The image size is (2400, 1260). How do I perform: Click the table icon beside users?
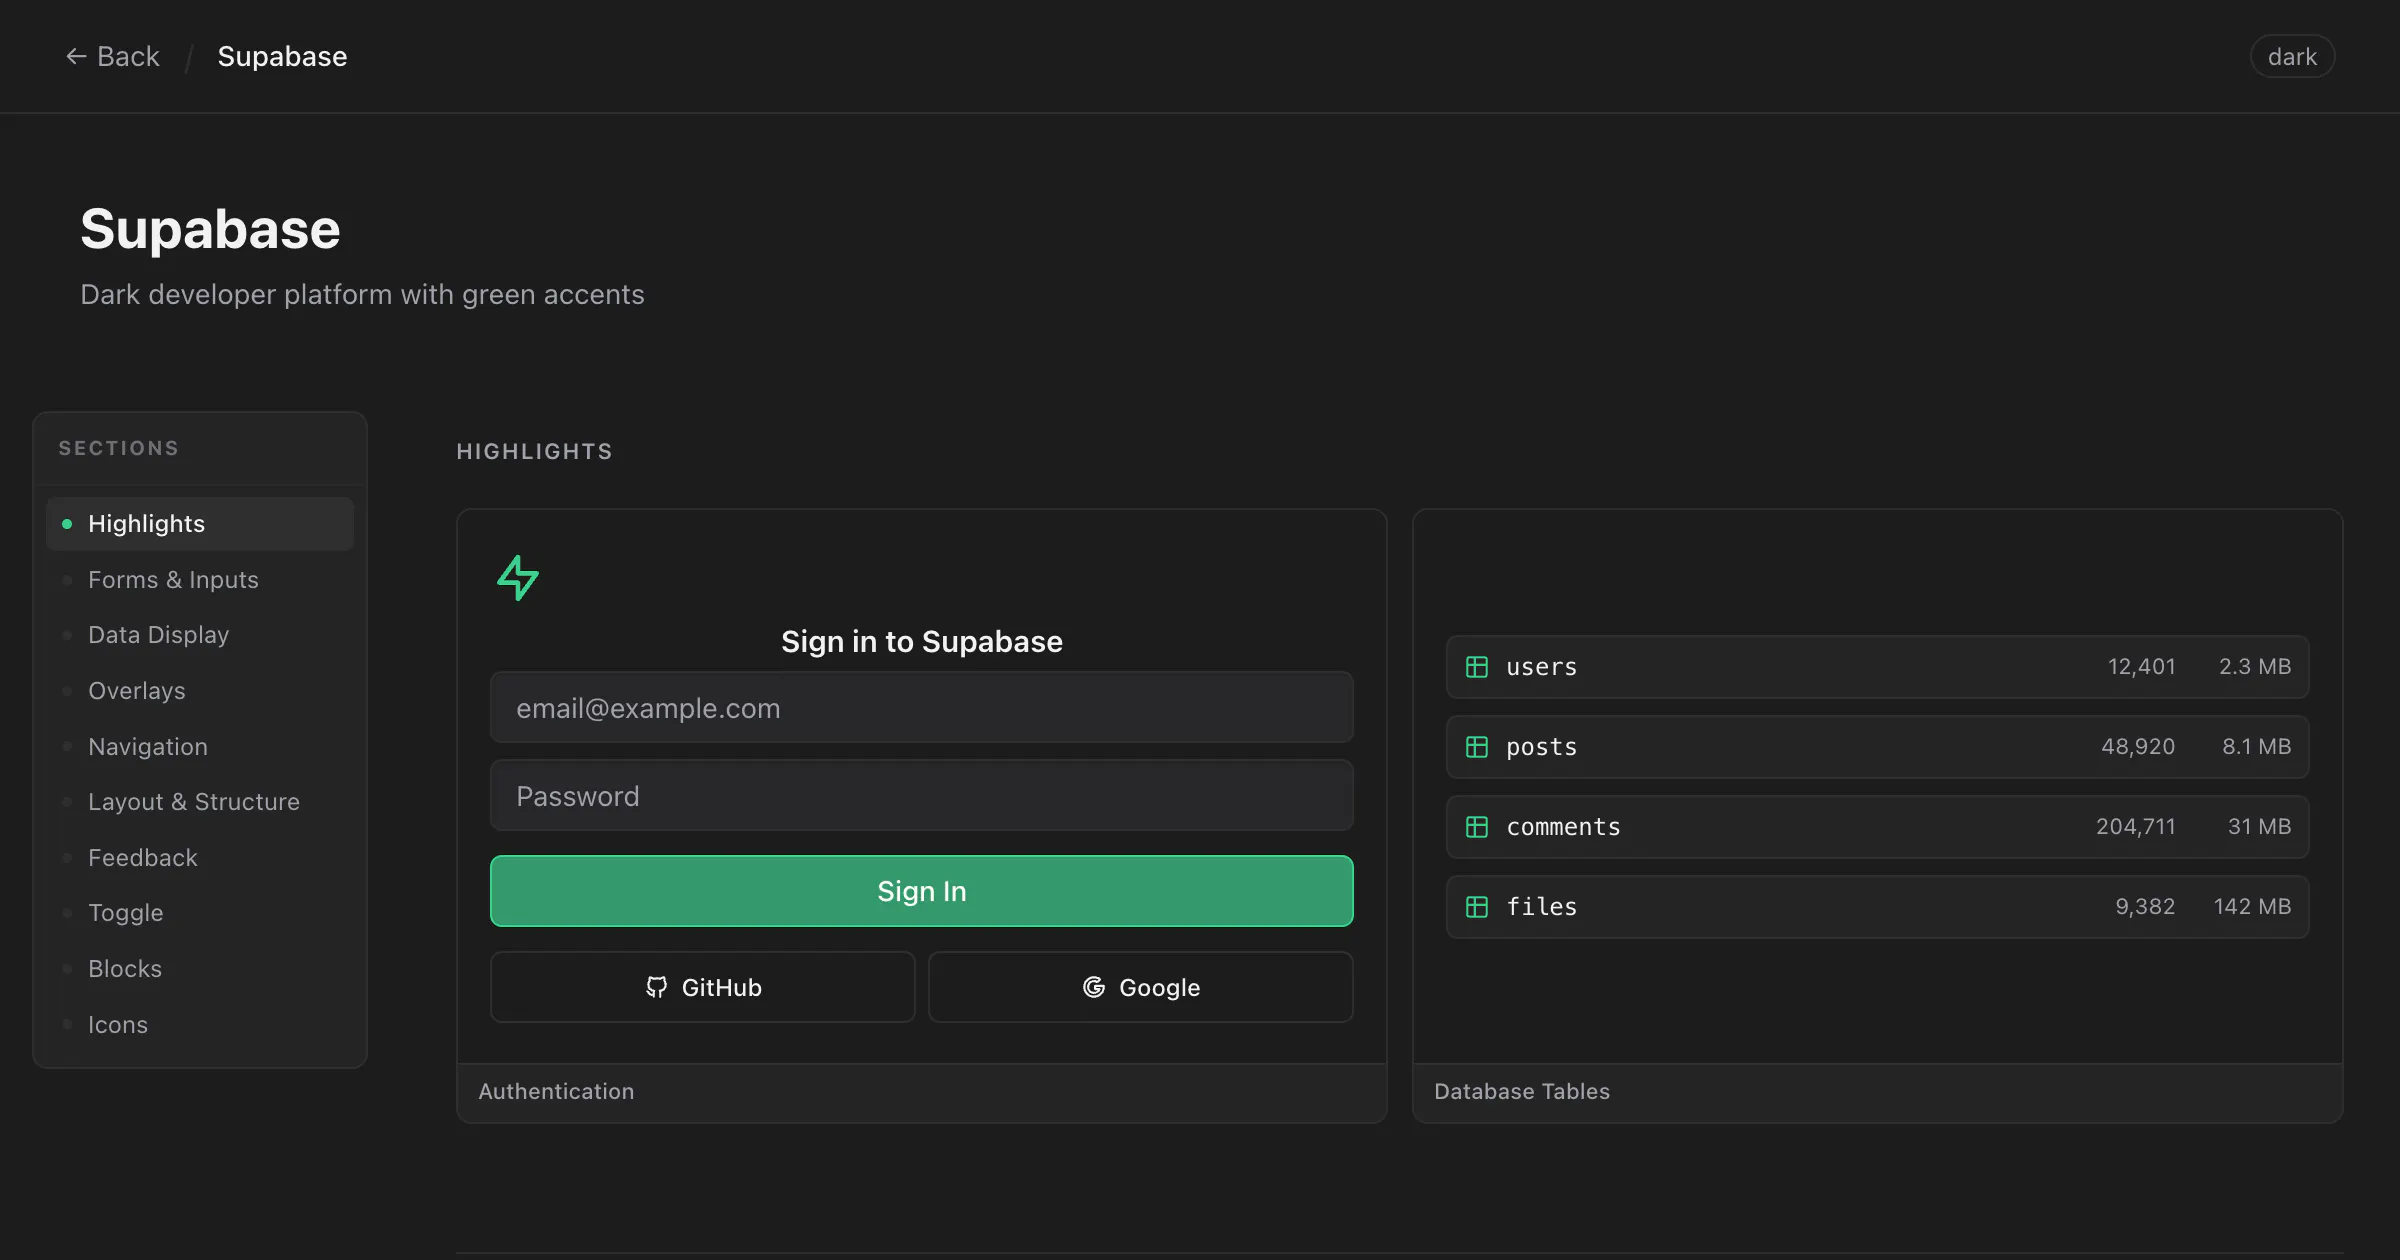tap(1477, 667)
